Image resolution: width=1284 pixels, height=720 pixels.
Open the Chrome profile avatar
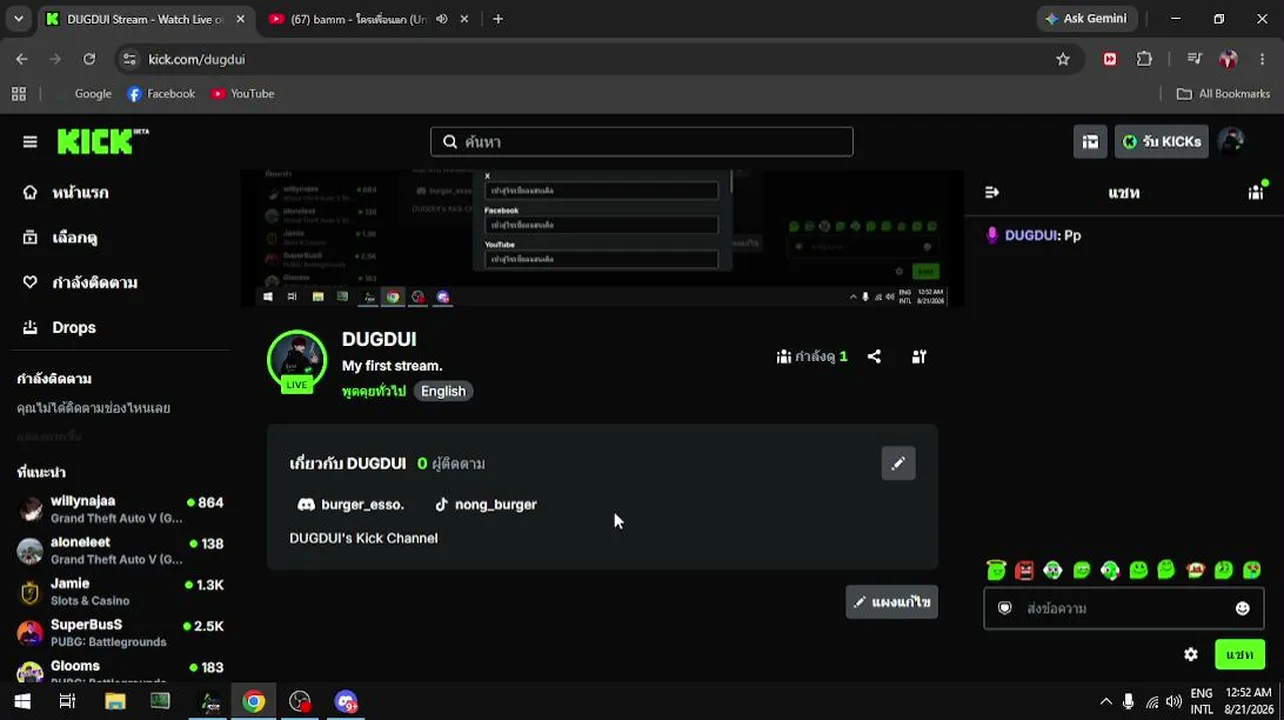coord(1229,59)
